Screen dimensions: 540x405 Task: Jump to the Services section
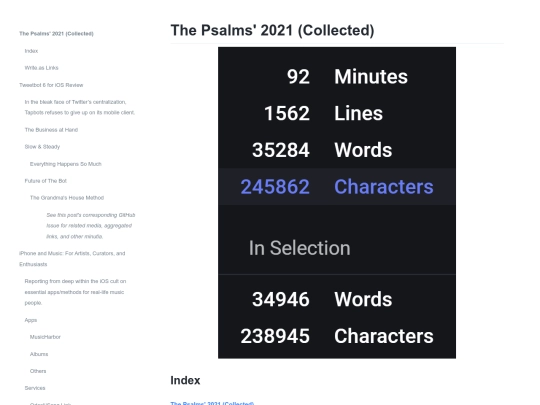(x=35, y=388)
